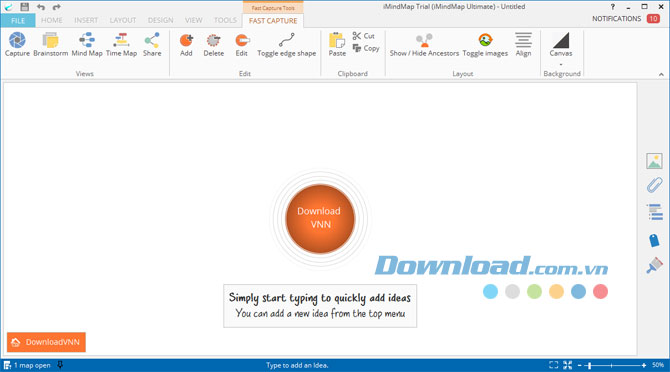The height and width of the screenshot is (372, 670).
Task: Open the format paintbrush panel
Action: (654, 265)
